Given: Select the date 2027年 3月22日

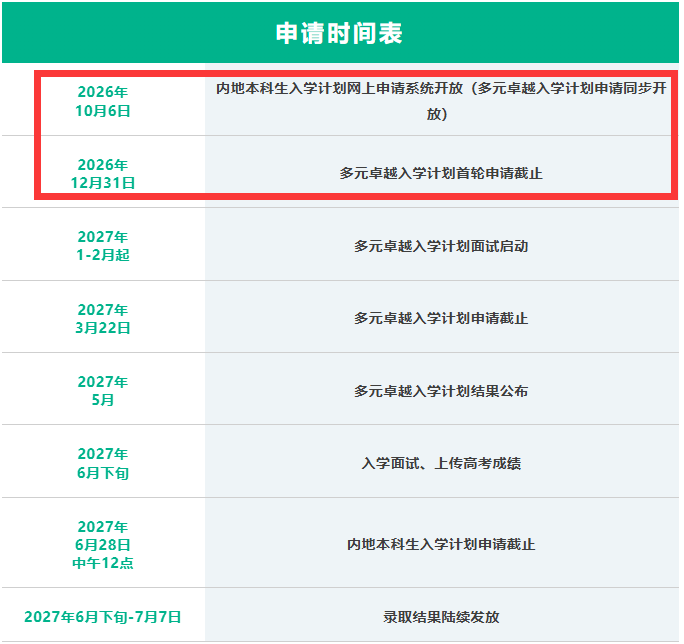Looking at the screenshot, I should coord(103,319).
